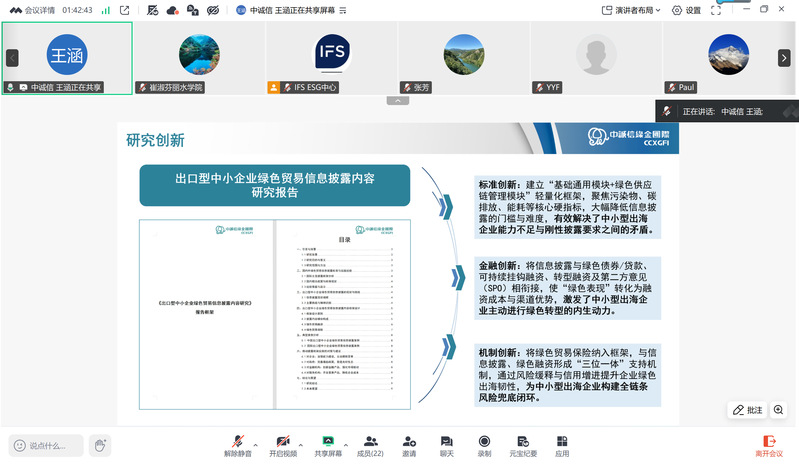Start 录制 recording

[x=484, y=446]
